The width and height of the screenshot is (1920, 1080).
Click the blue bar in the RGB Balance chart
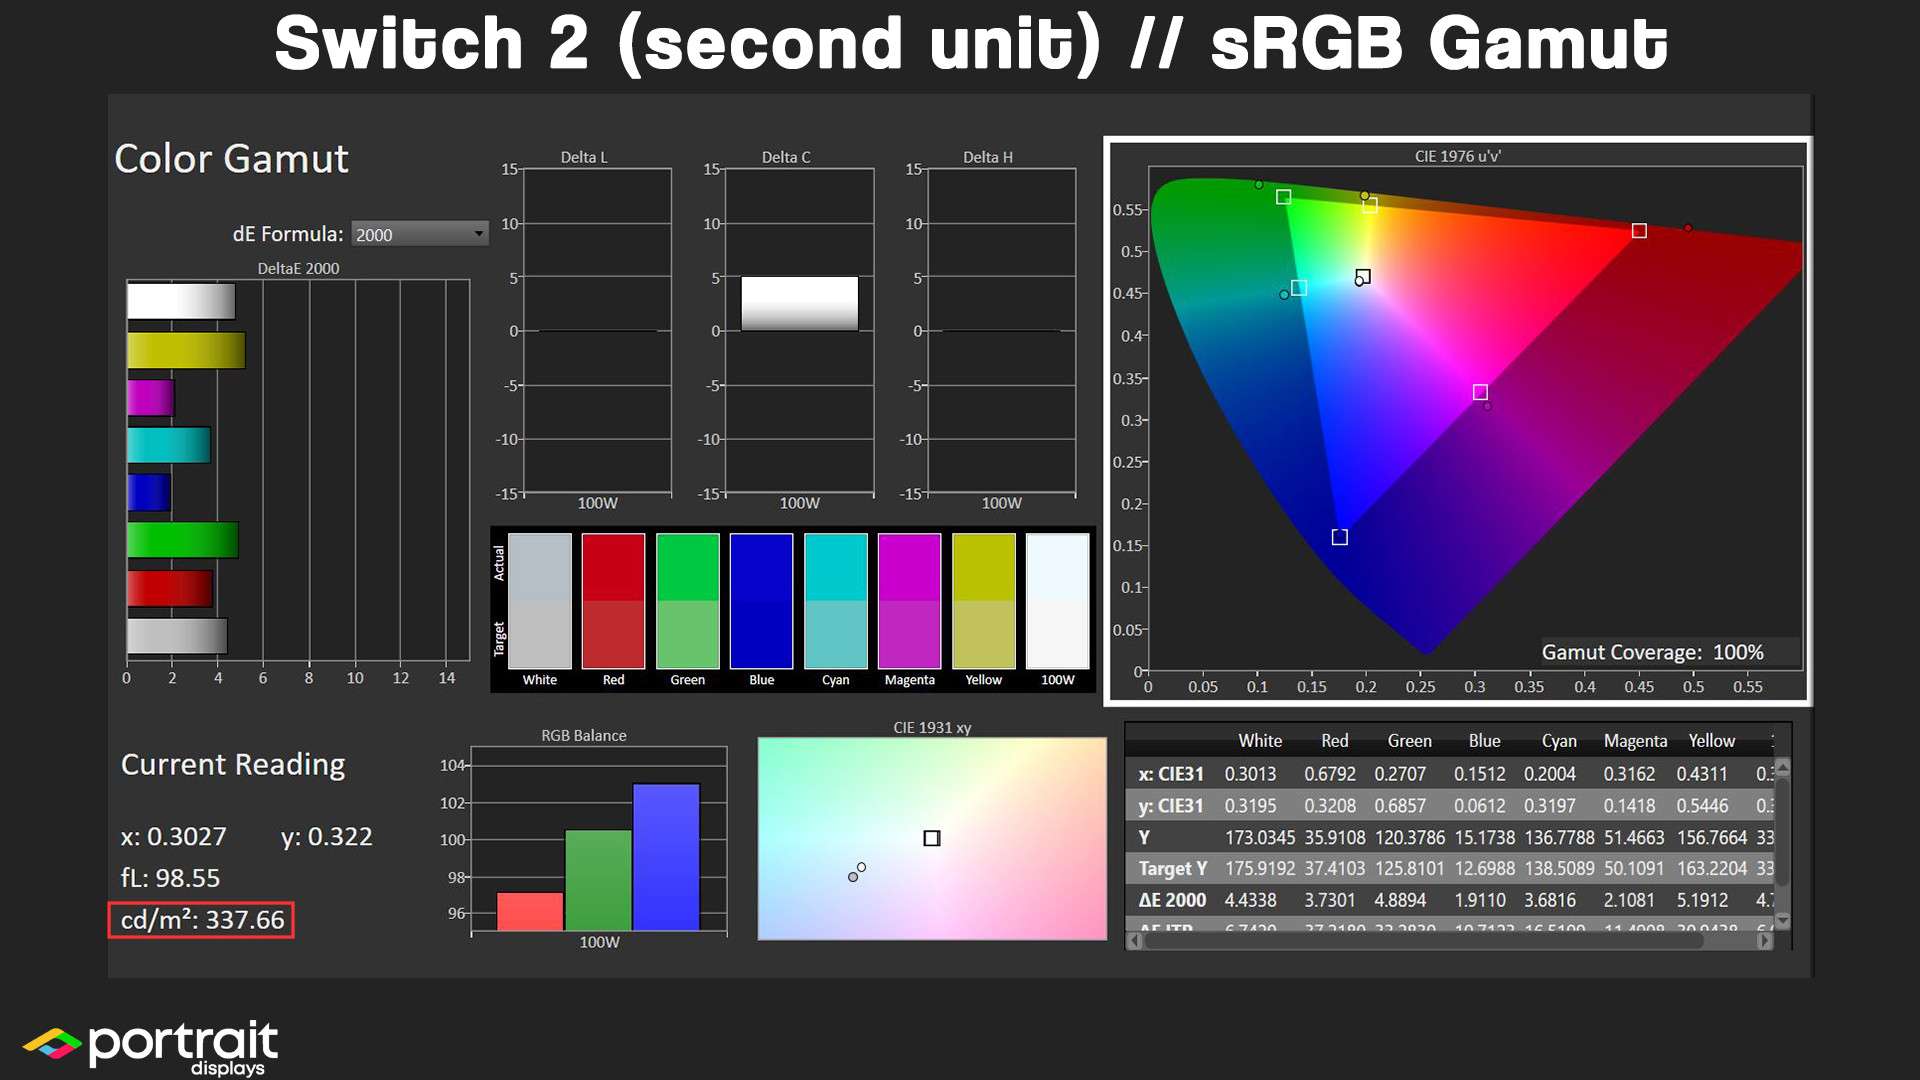(x=666, y=857)
